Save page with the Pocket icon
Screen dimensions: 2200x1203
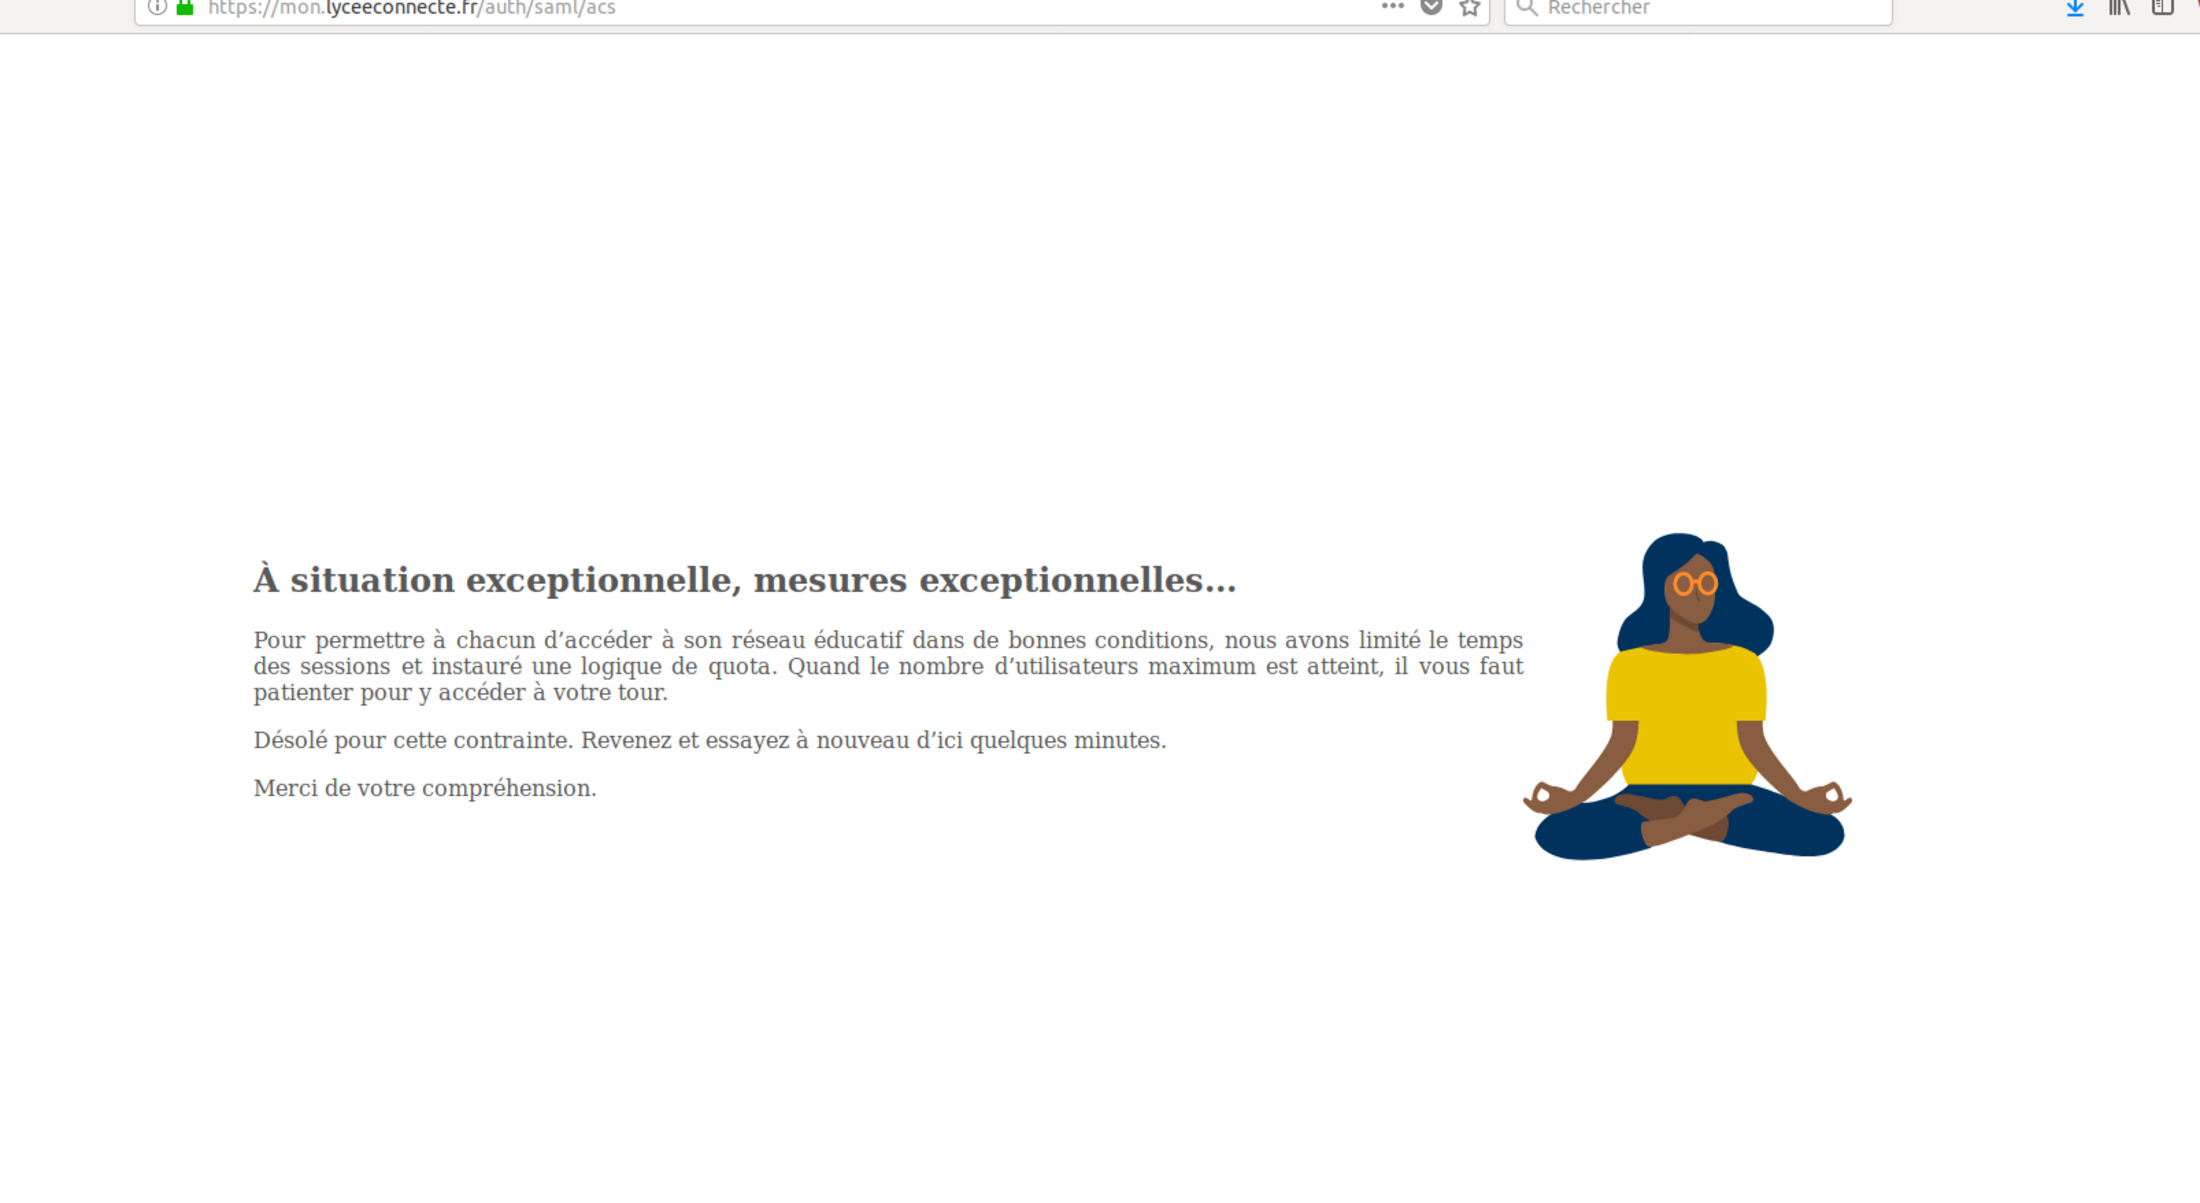point(1431,8)
